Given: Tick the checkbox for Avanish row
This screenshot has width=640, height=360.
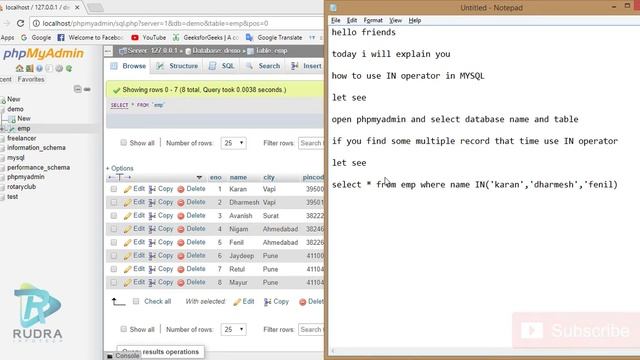Looking at the screenshot, I should [x=113, y=216].
